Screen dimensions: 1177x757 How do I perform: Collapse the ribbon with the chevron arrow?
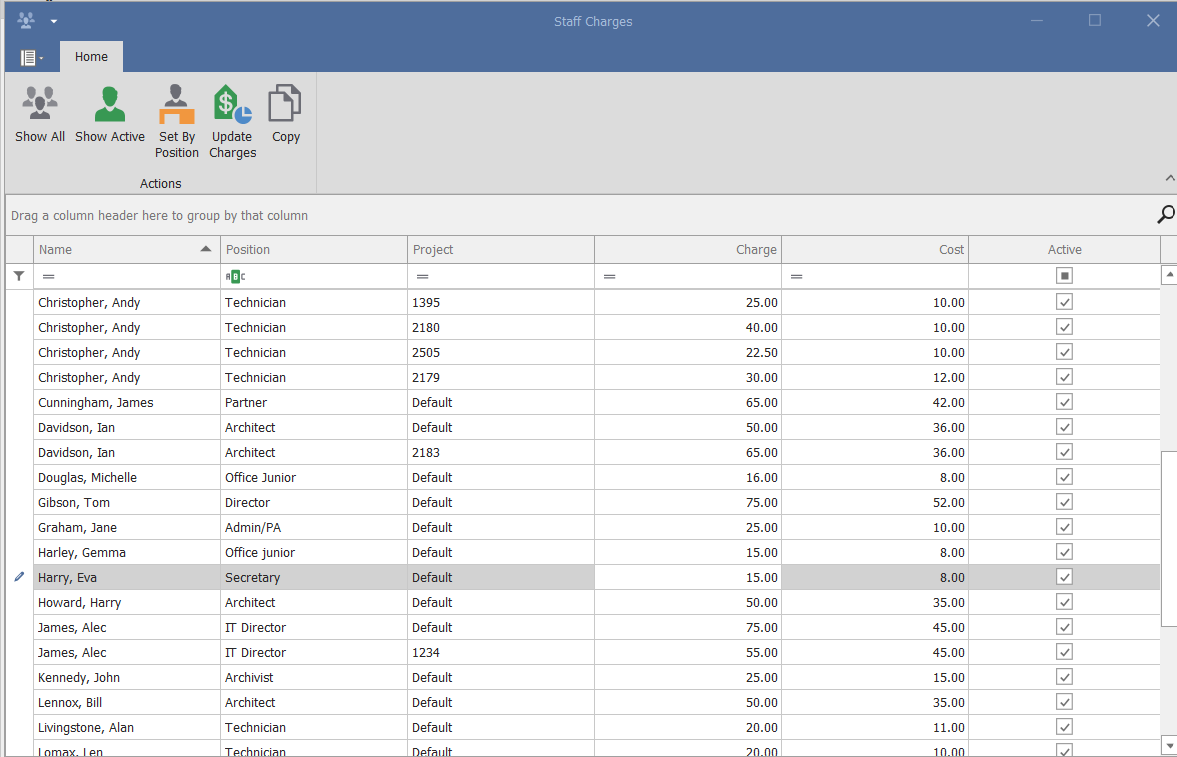1169,178
